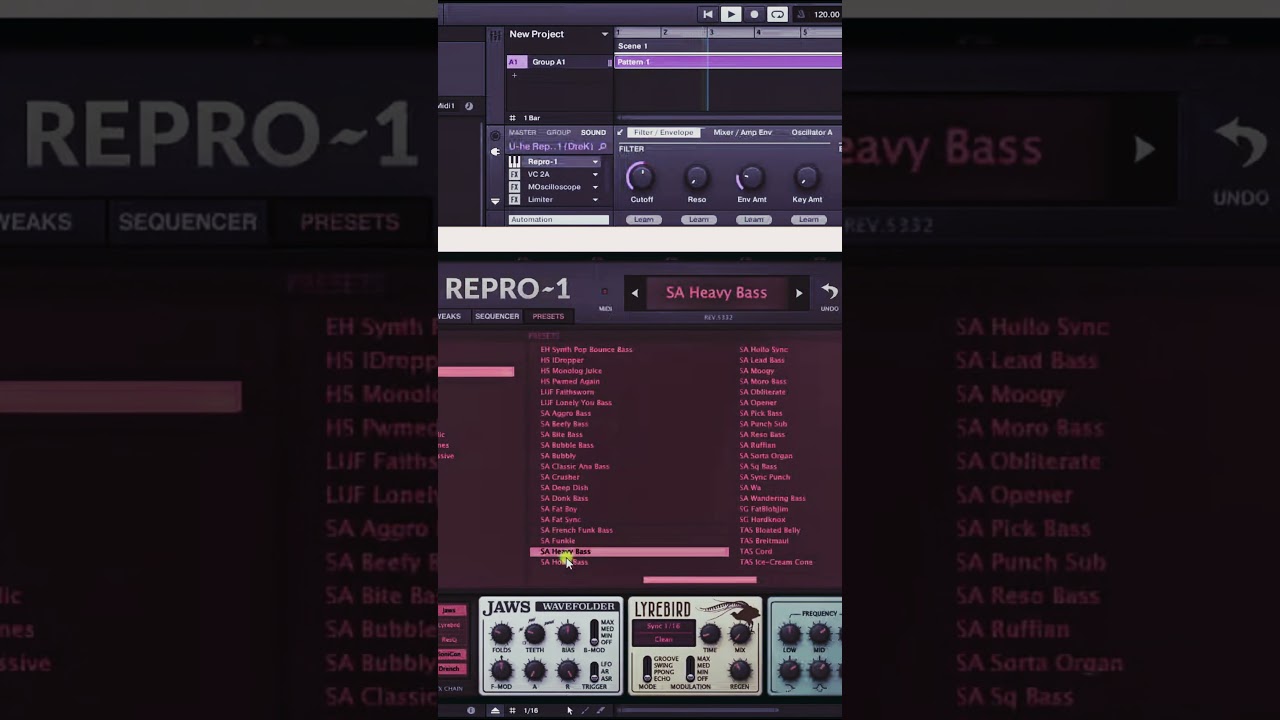Select Group A1 in group list

pos(549,62)
